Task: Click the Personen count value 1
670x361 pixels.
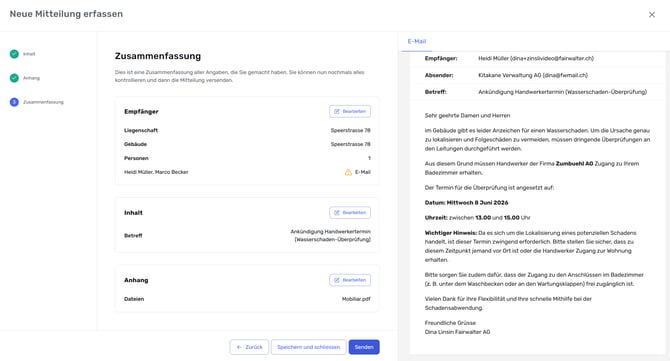Action: coord(369,158)
